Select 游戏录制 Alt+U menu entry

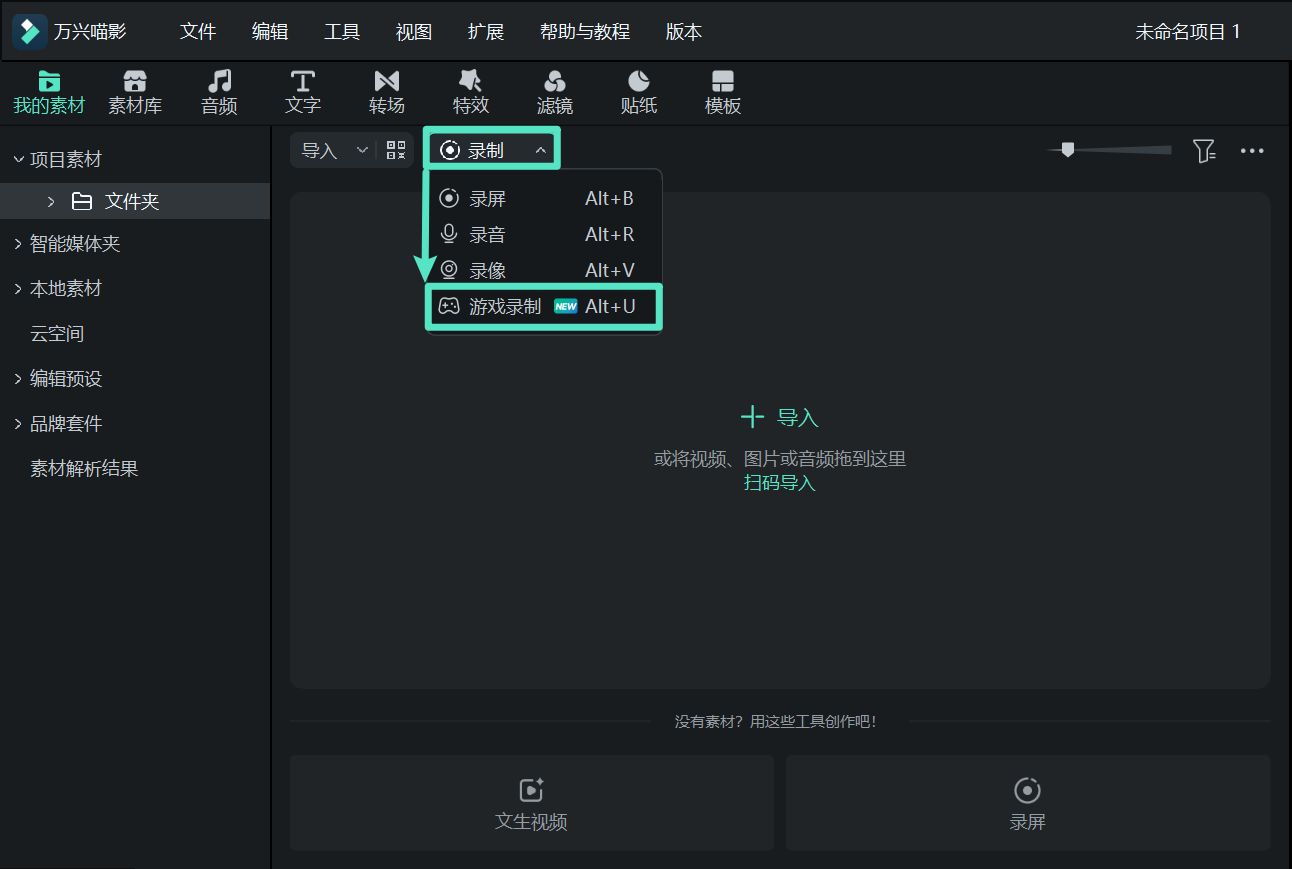544,307
